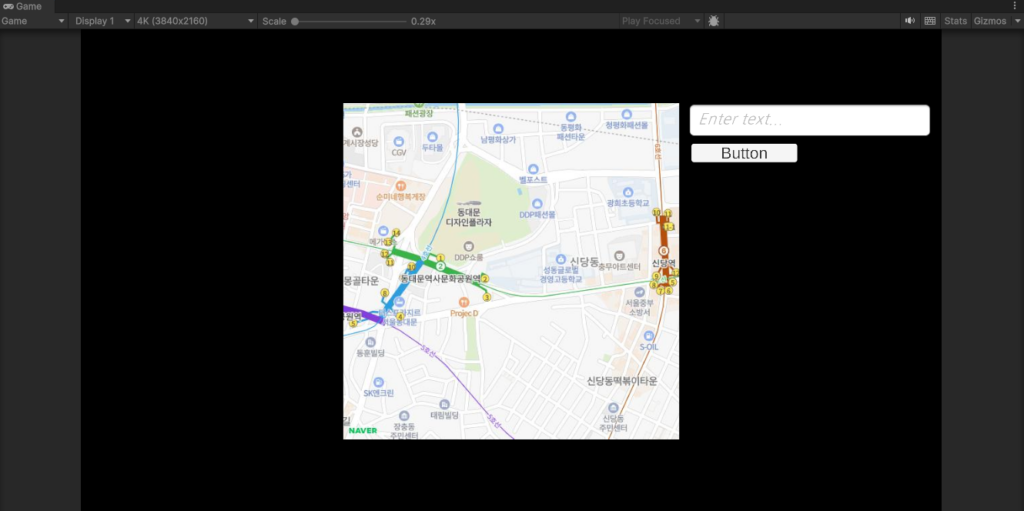Toggle the Gizmos button
Image resolution: width=1024 pixels, height=511 pixels.
990,21
